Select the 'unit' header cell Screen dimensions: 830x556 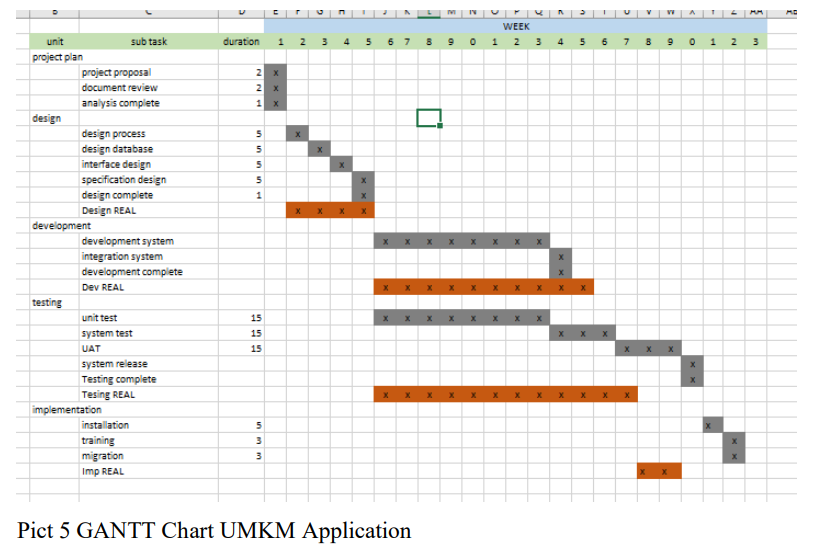[55, 41]
